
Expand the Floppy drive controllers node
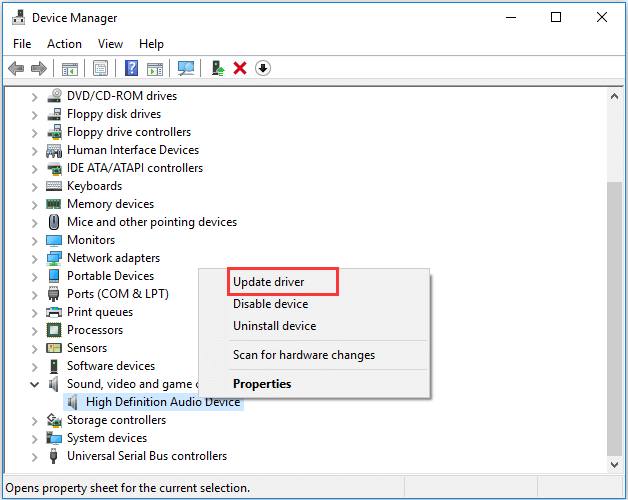[34, 133]
